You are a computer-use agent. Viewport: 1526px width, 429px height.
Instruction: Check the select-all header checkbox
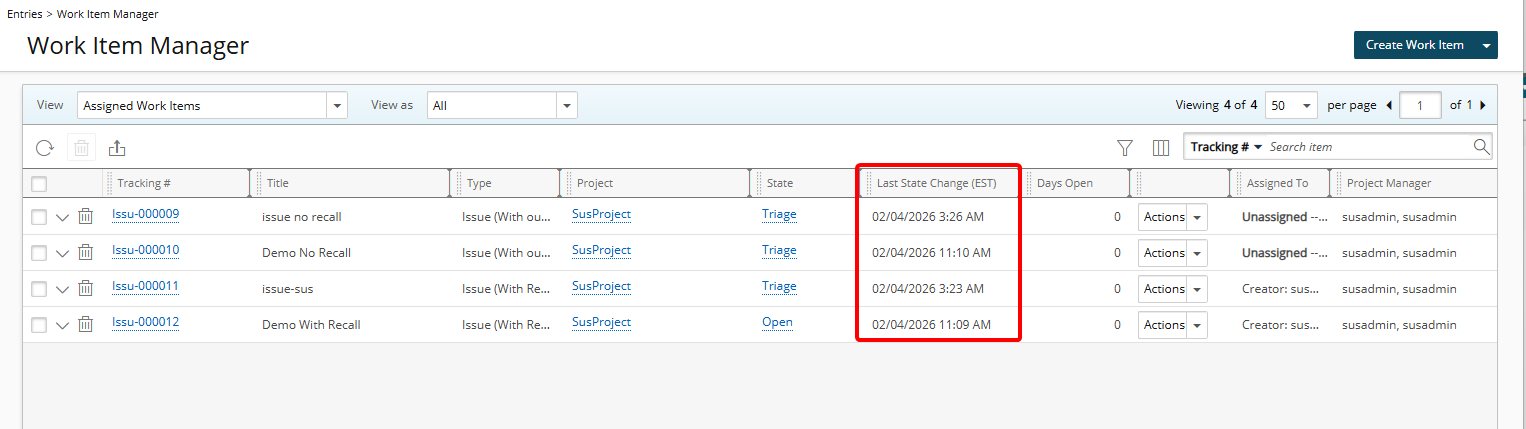(39, 184)
